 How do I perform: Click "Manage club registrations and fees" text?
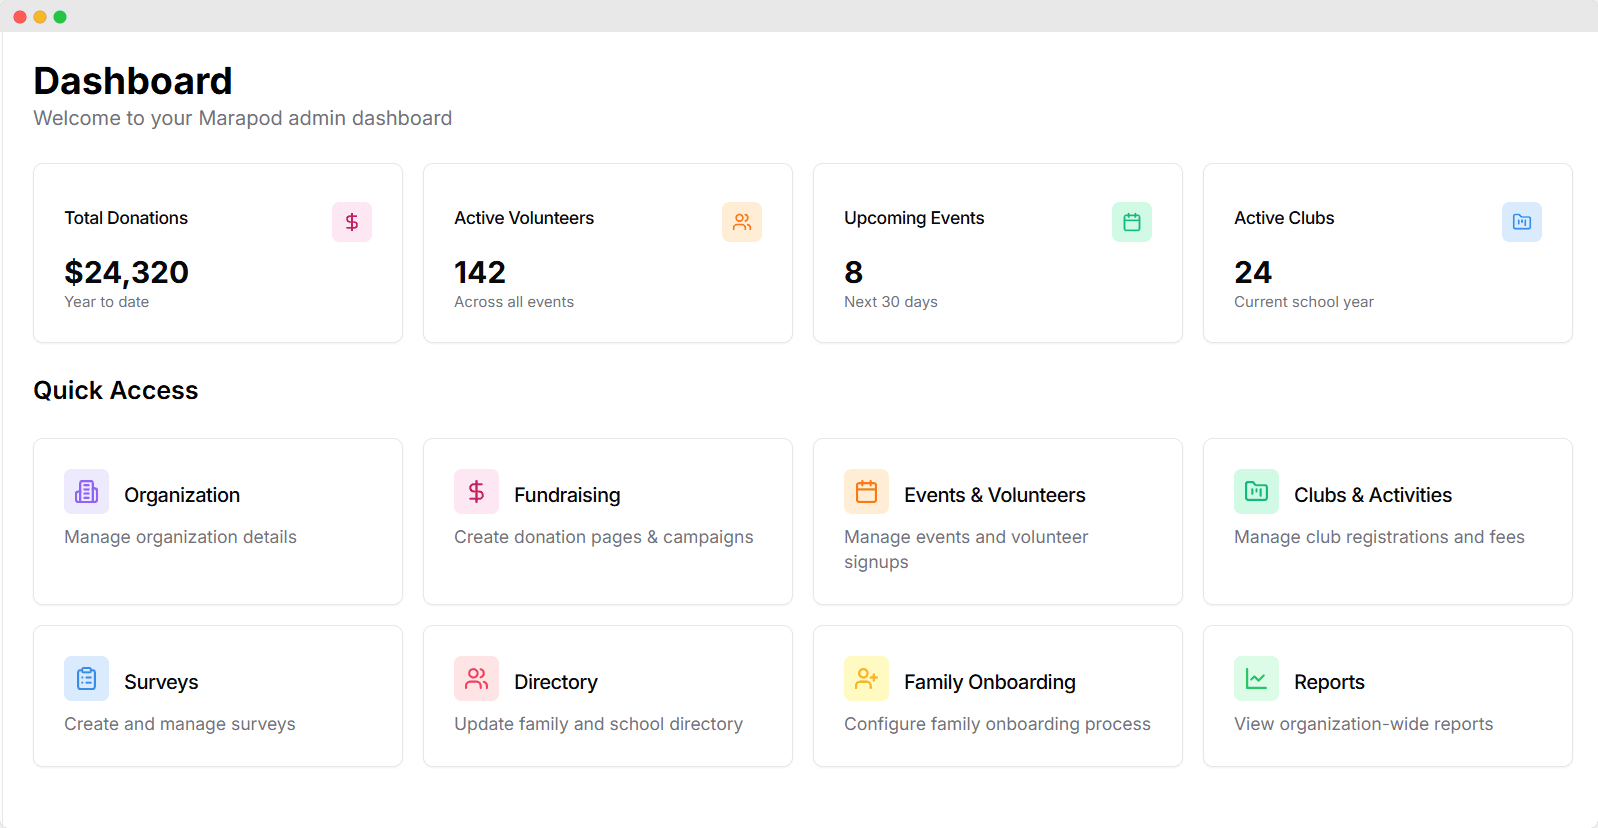coord(1380,537)
